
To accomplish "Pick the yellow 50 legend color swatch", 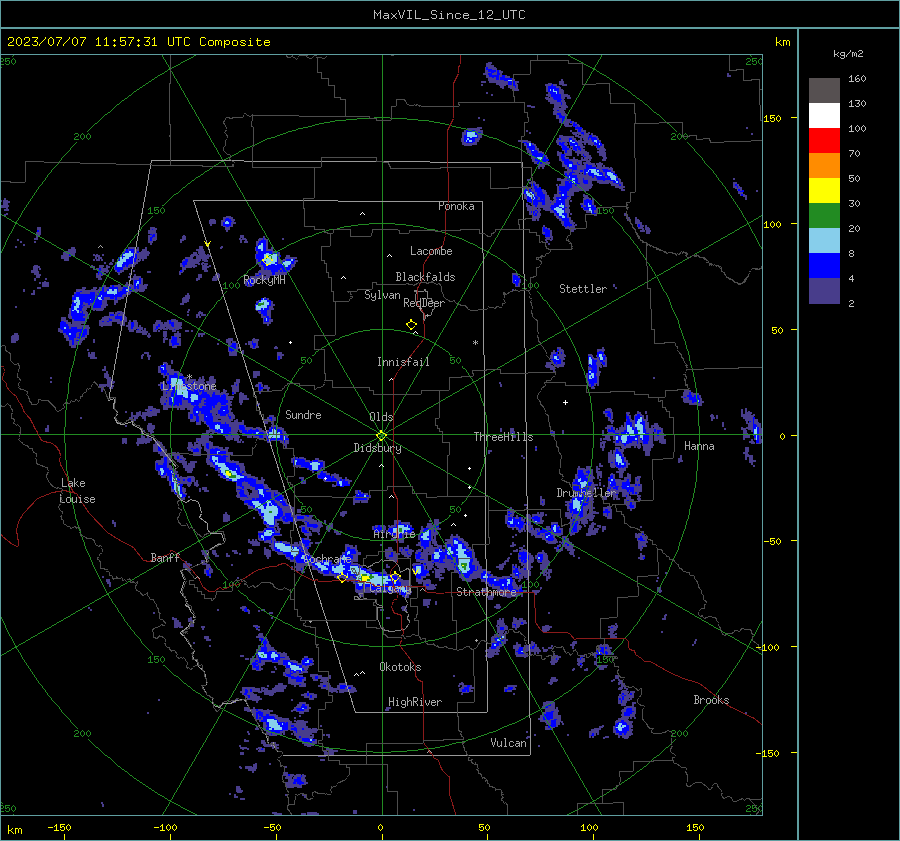I will (x=824, y=191).
